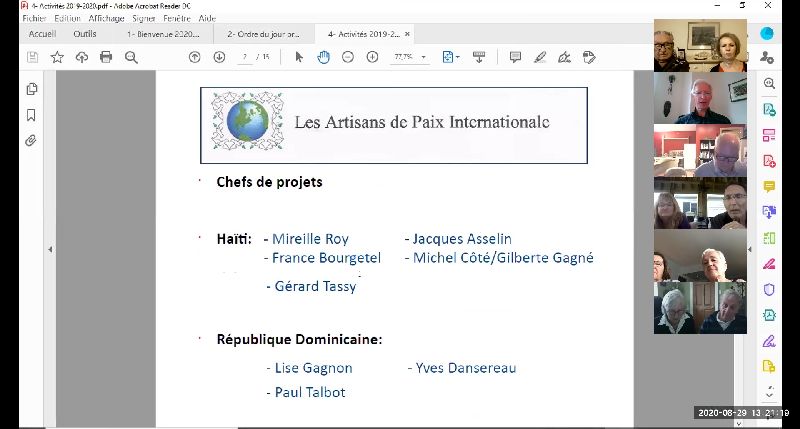Open the Compress PDF tool
The image size is (800, 429).
click(x=769, y=315)
